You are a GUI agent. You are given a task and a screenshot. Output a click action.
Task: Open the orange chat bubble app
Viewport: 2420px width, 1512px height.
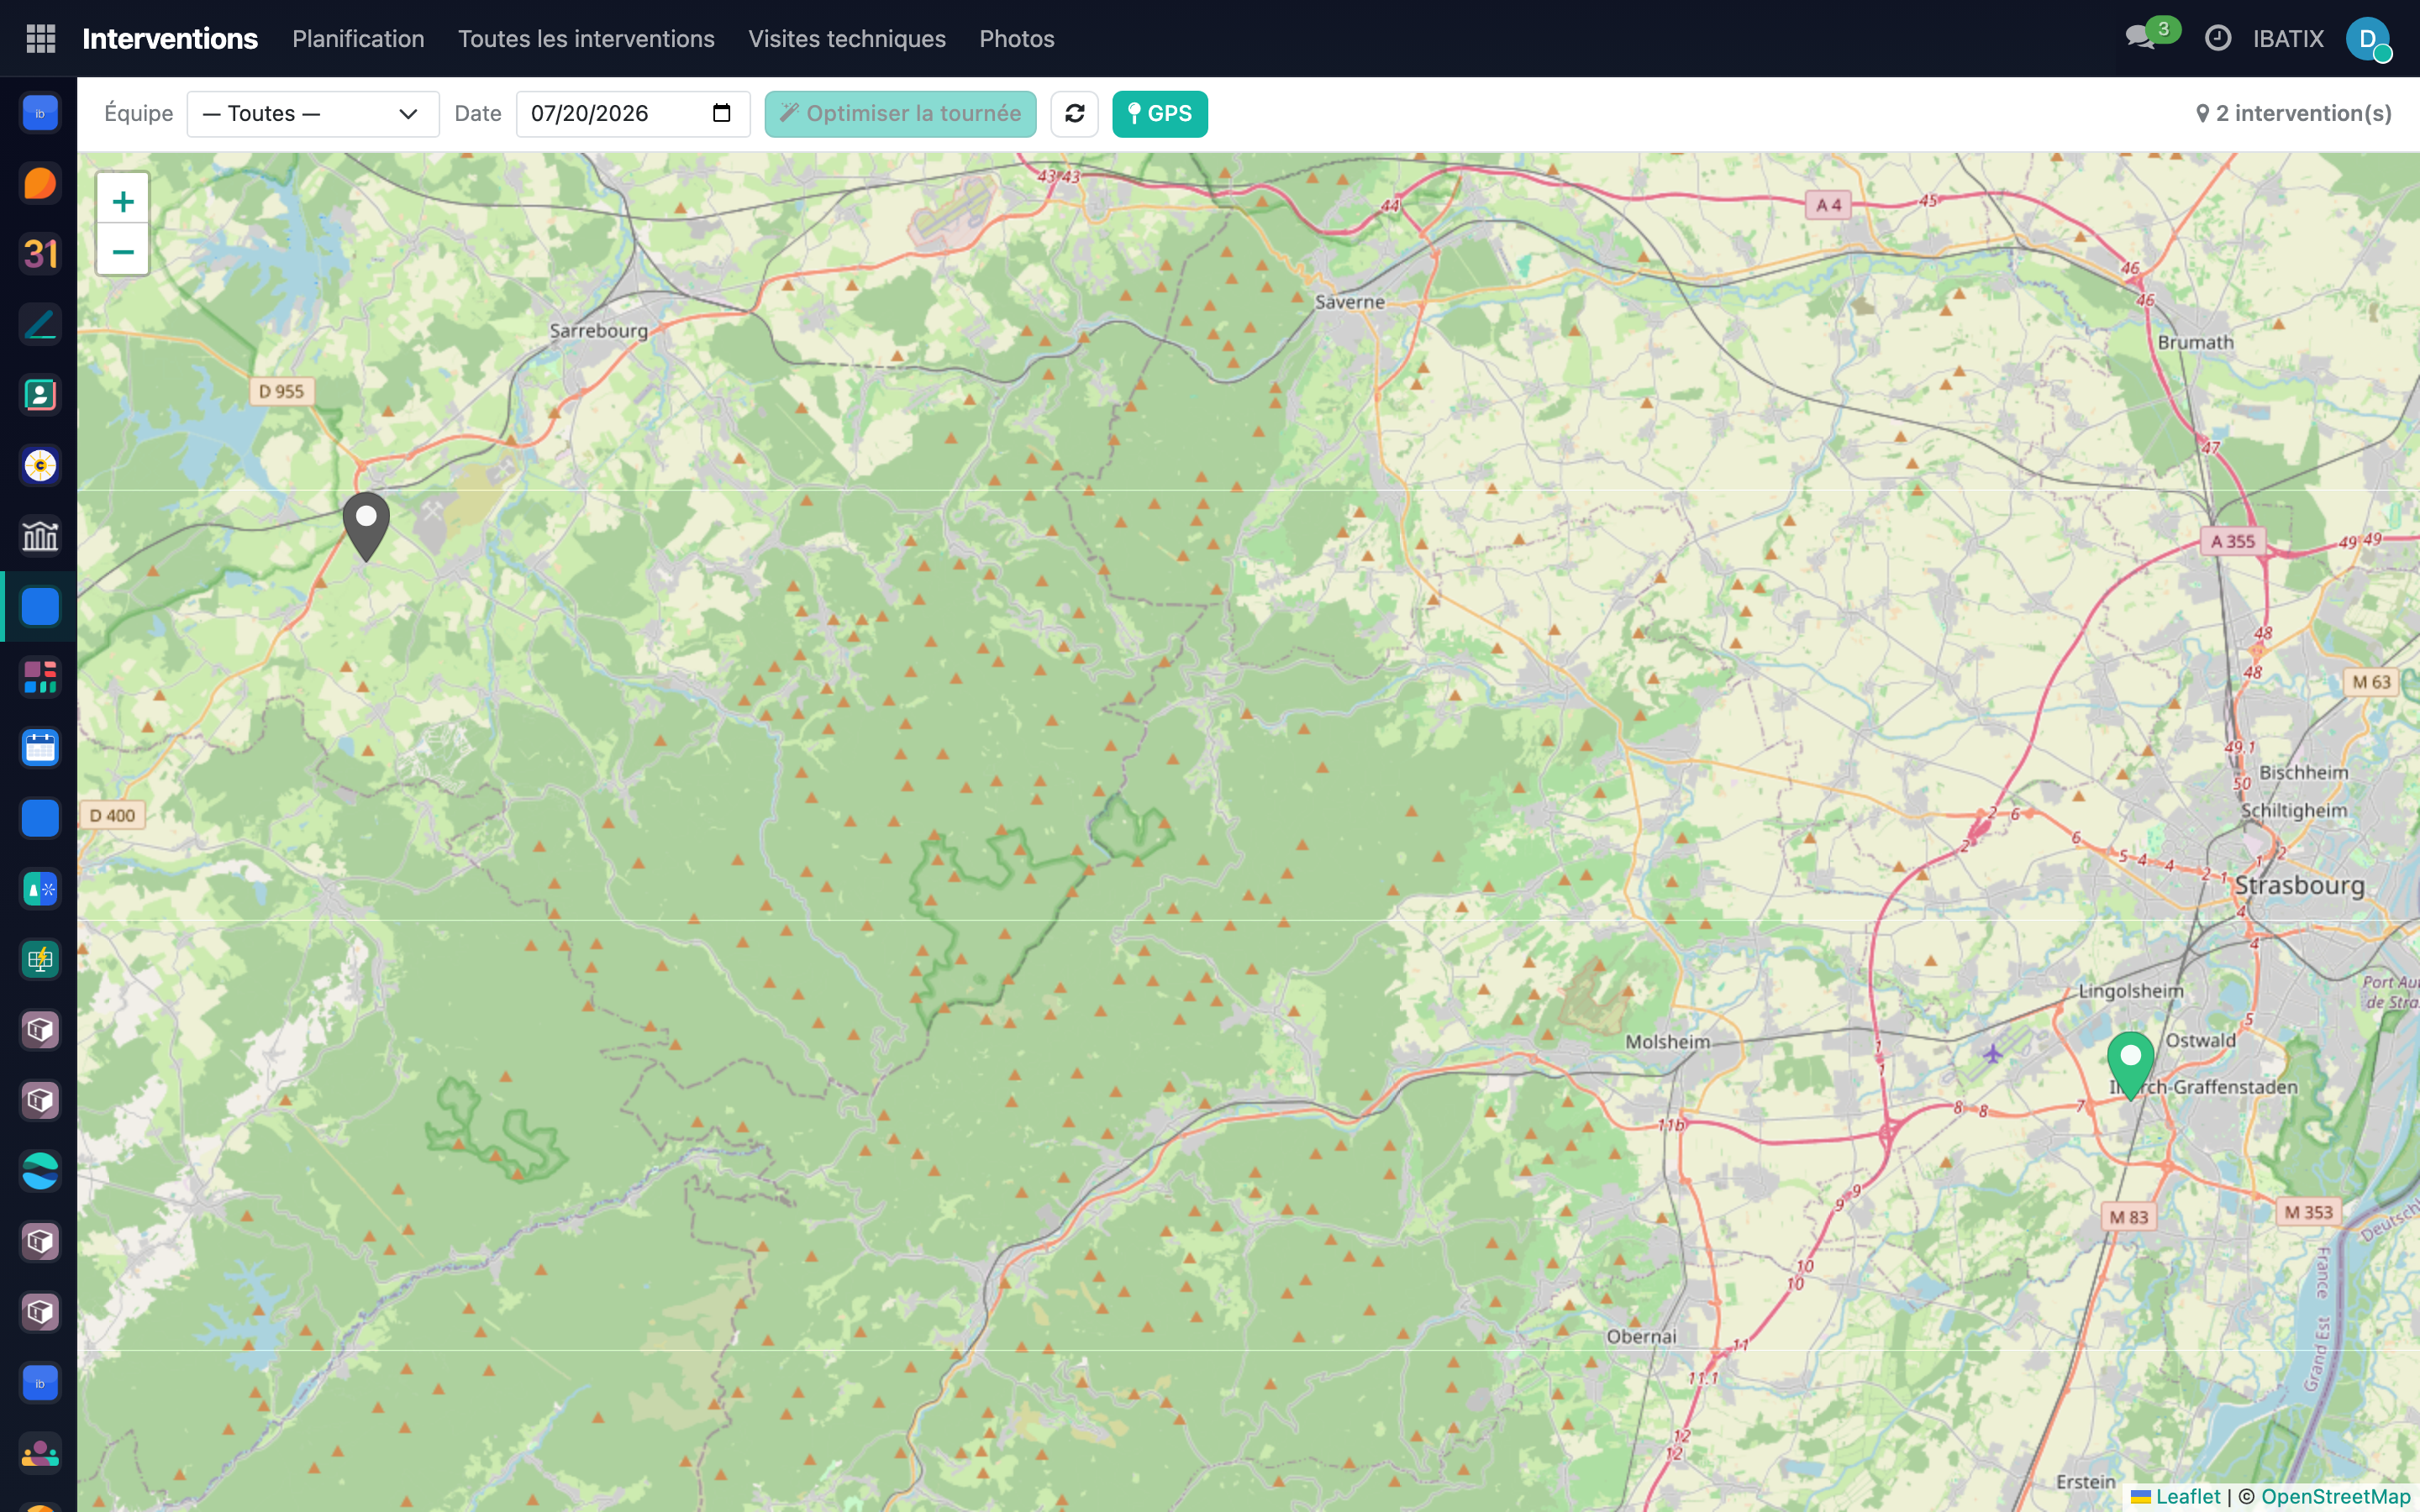click(40, 183)
